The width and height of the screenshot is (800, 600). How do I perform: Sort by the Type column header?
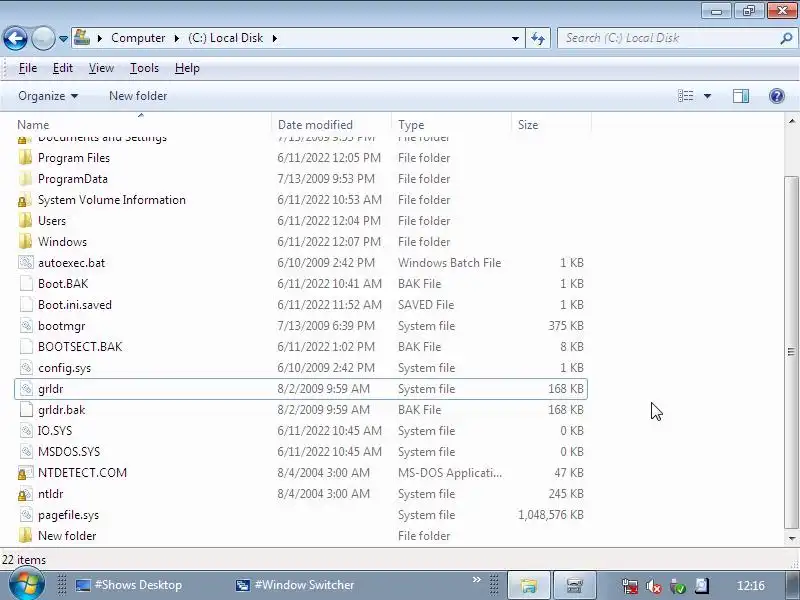point(411,124)
